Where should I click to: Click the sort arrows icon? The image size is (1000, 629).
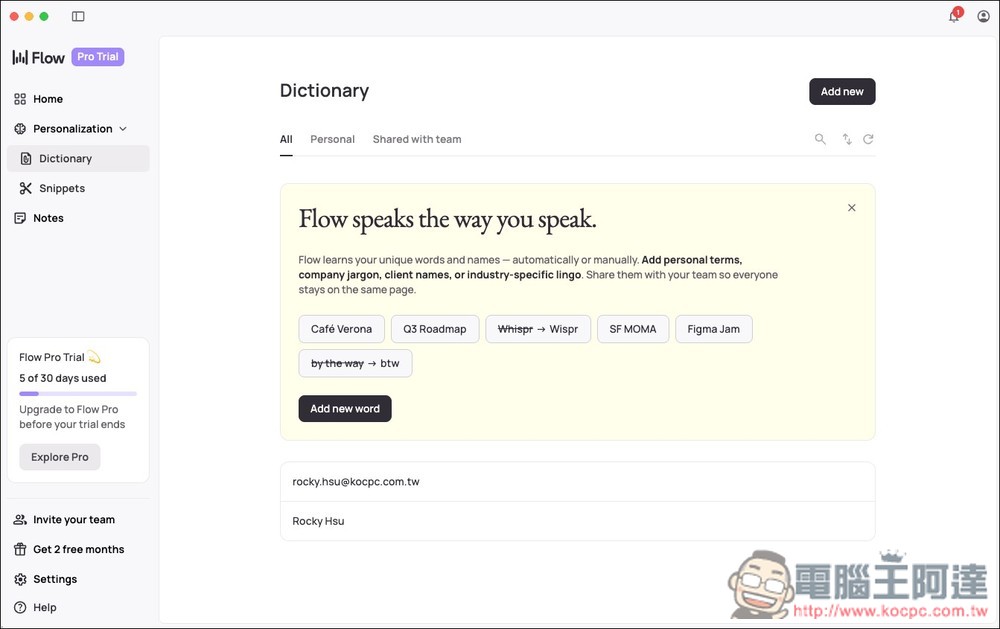tap(846, 140)
